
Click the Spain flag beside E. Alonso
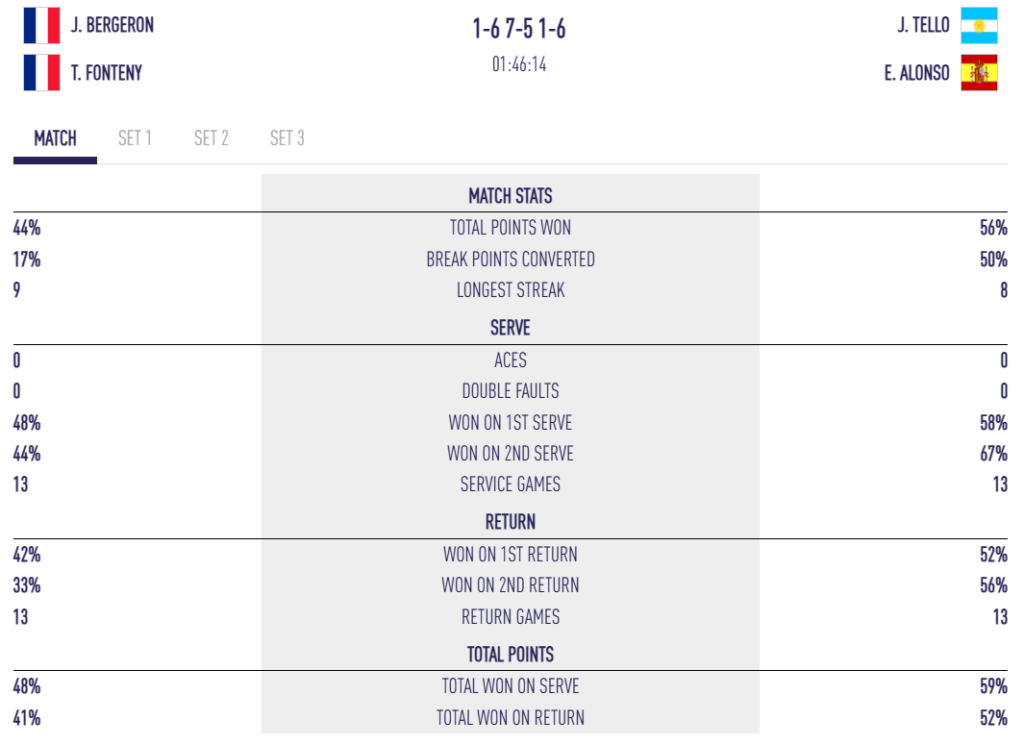(979, 73)
